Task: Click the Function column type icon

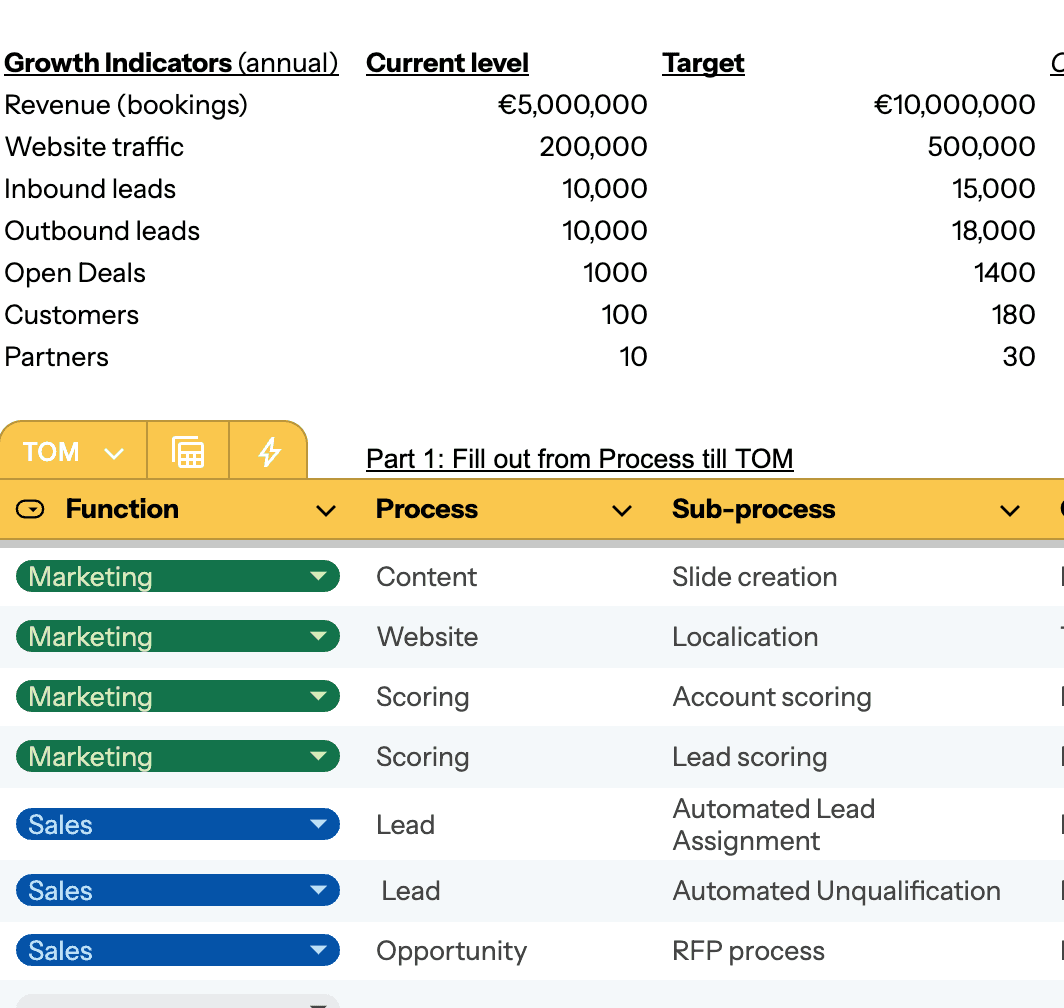Action: [30, 509]
